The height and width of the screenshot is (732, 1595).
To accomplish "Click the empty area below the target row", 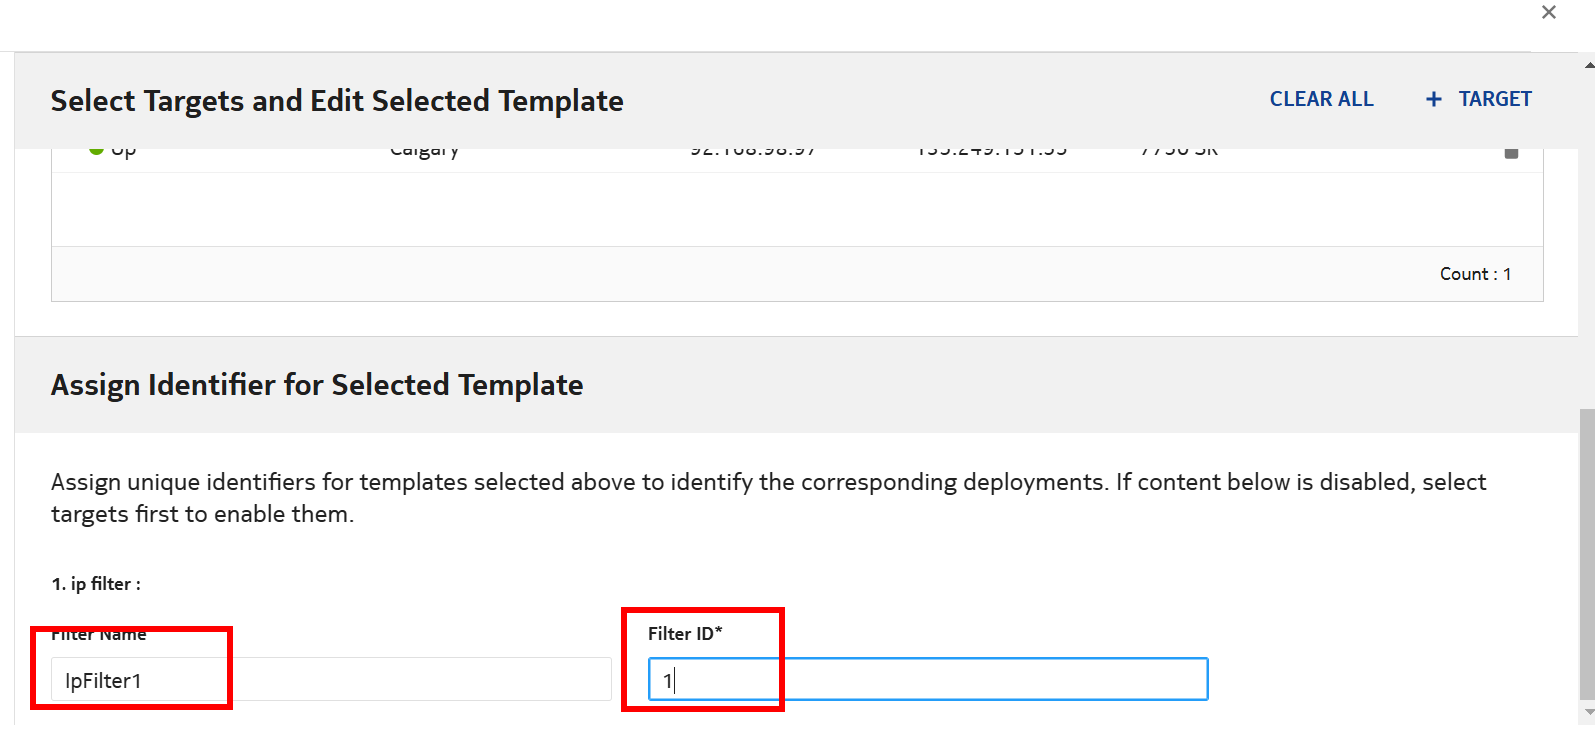I will point(796,210).
